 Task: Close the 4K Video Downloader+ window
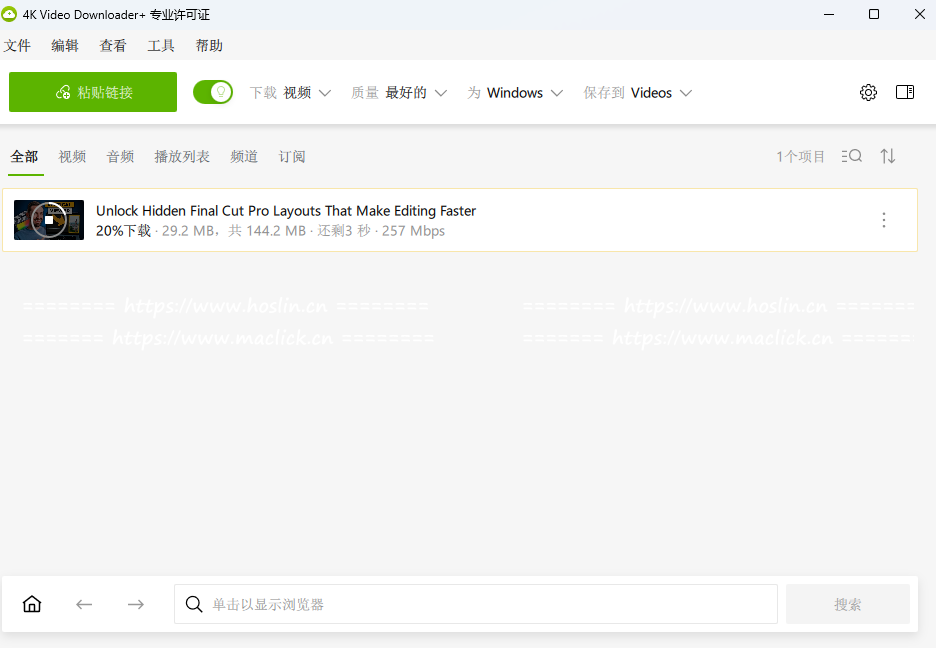pos(920,14)
